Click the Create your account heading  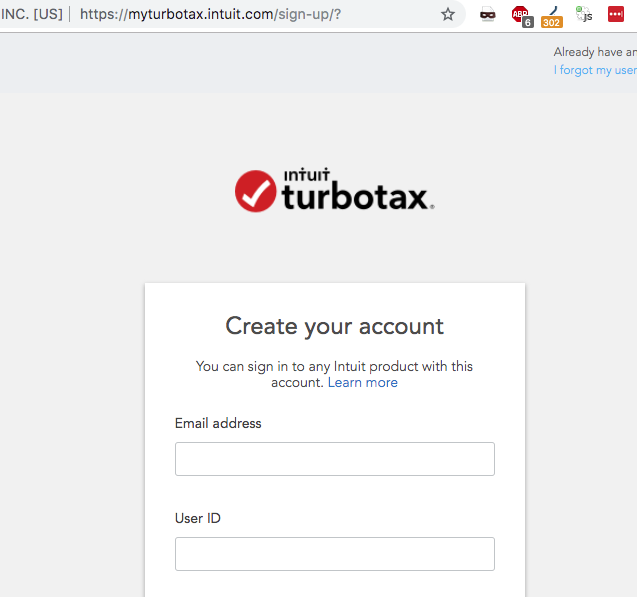point(335,326)
